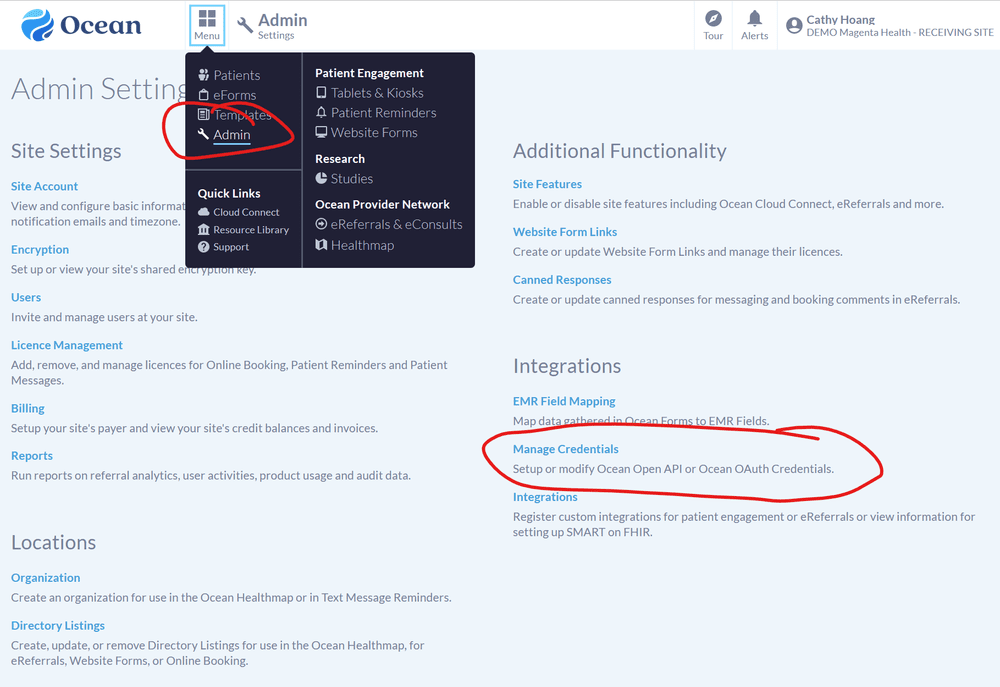Select Admin from the open menu

tap(231, 134)
